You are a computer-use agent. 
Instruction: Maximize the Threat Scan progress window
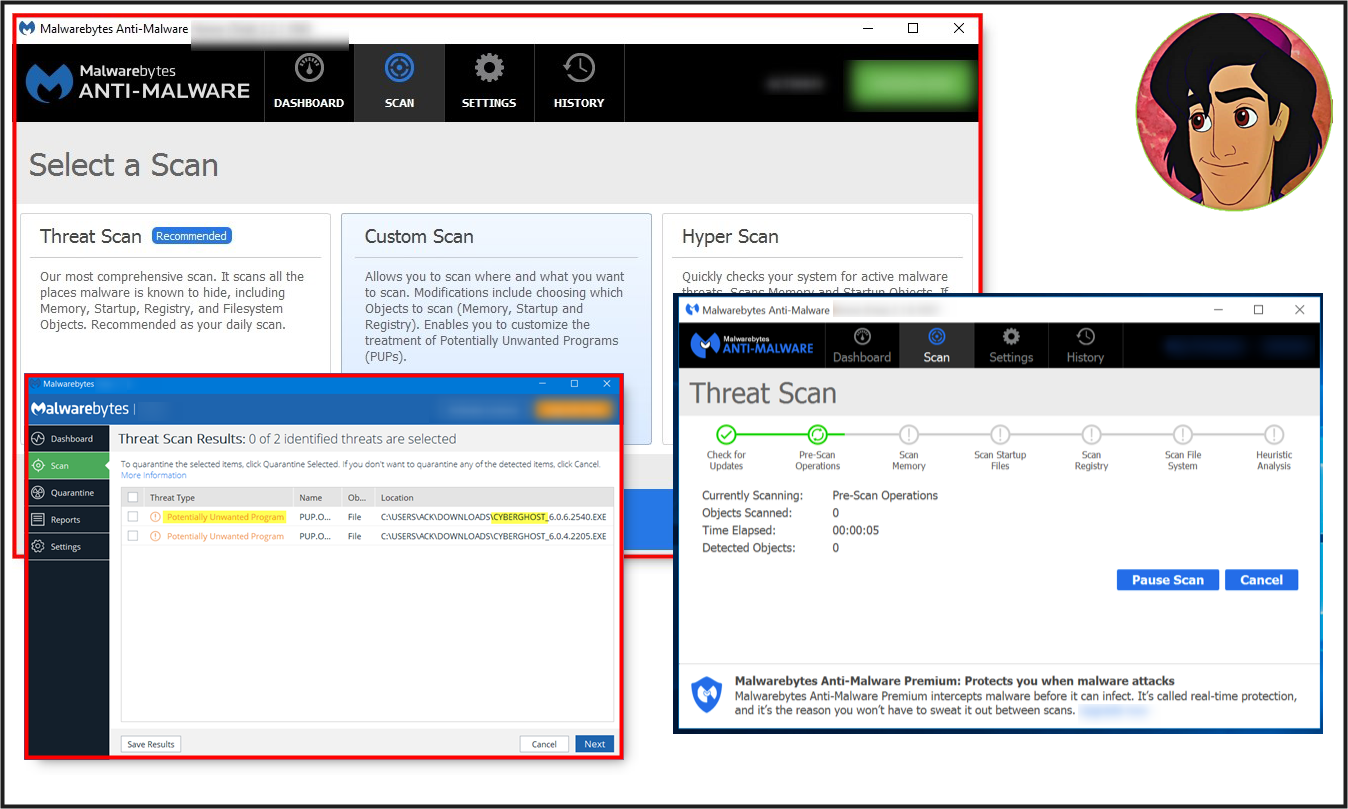(1258, 310)
